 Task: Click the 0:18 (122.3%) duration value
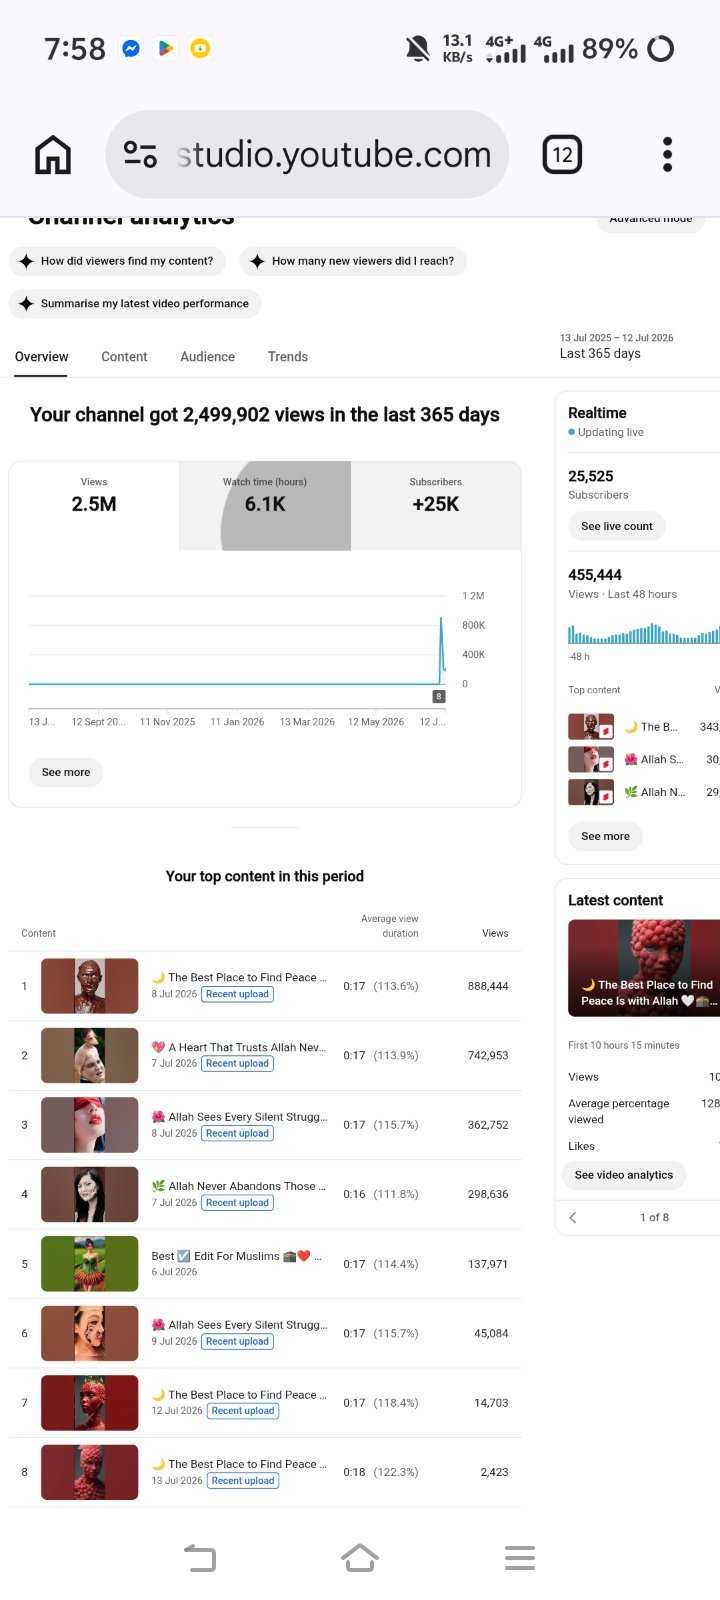[x=381, y=1472]
